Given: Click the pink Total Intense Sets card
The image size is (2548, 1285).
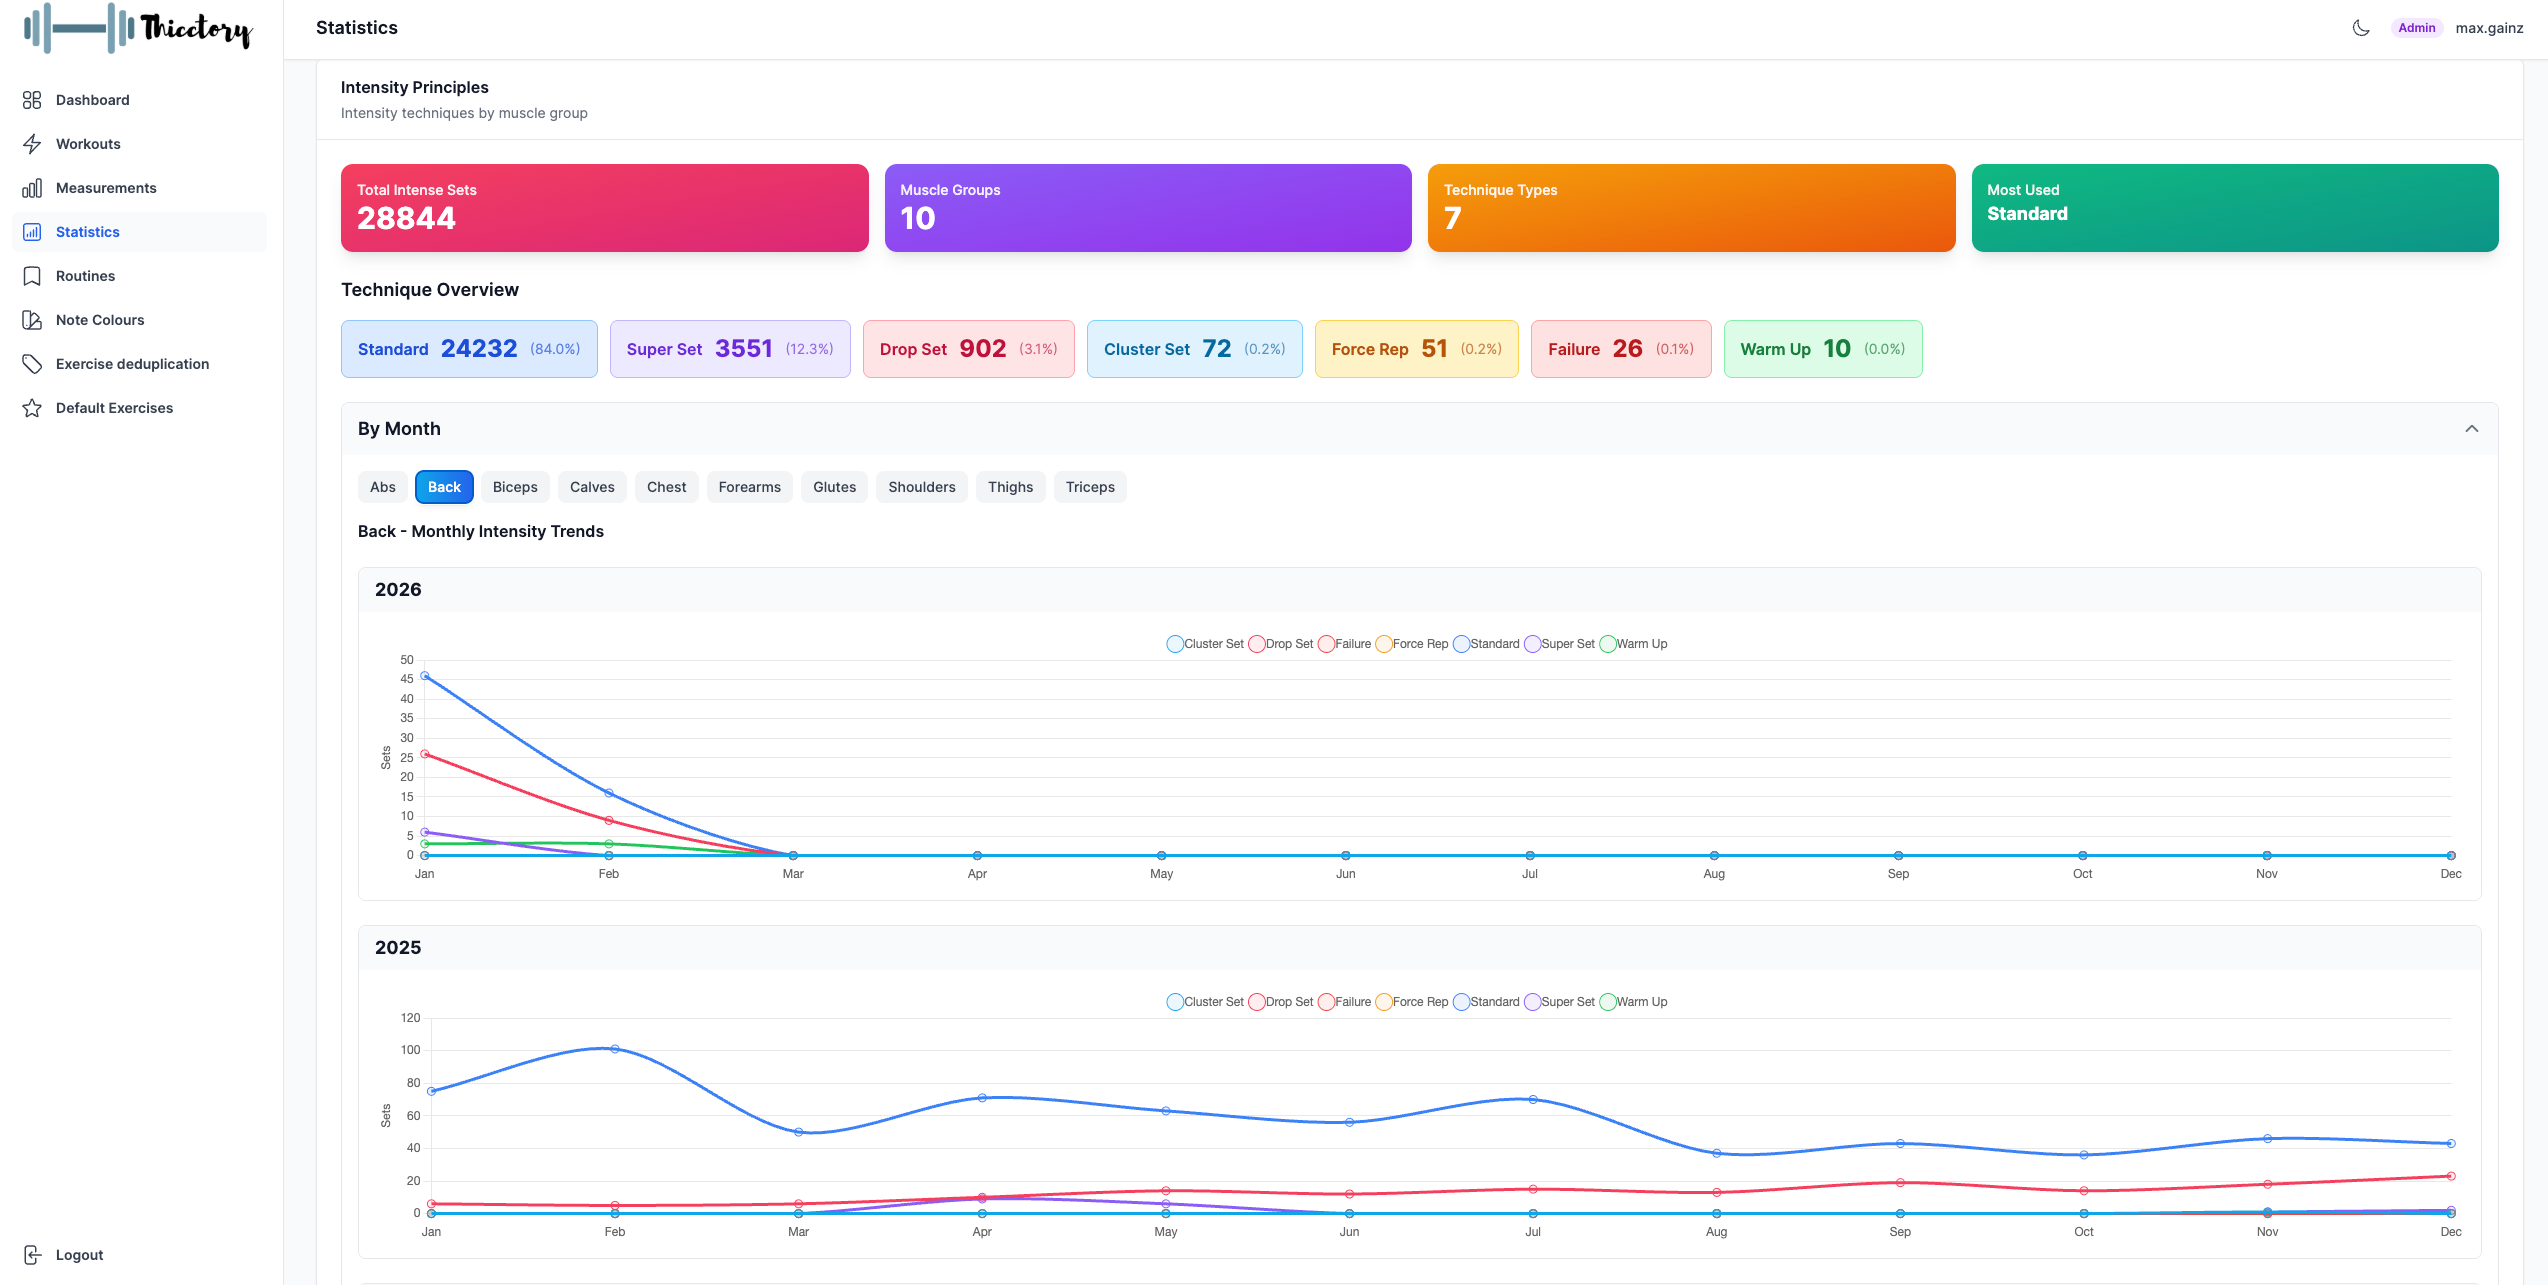Looking at the screenshot, I should point(604,207).
